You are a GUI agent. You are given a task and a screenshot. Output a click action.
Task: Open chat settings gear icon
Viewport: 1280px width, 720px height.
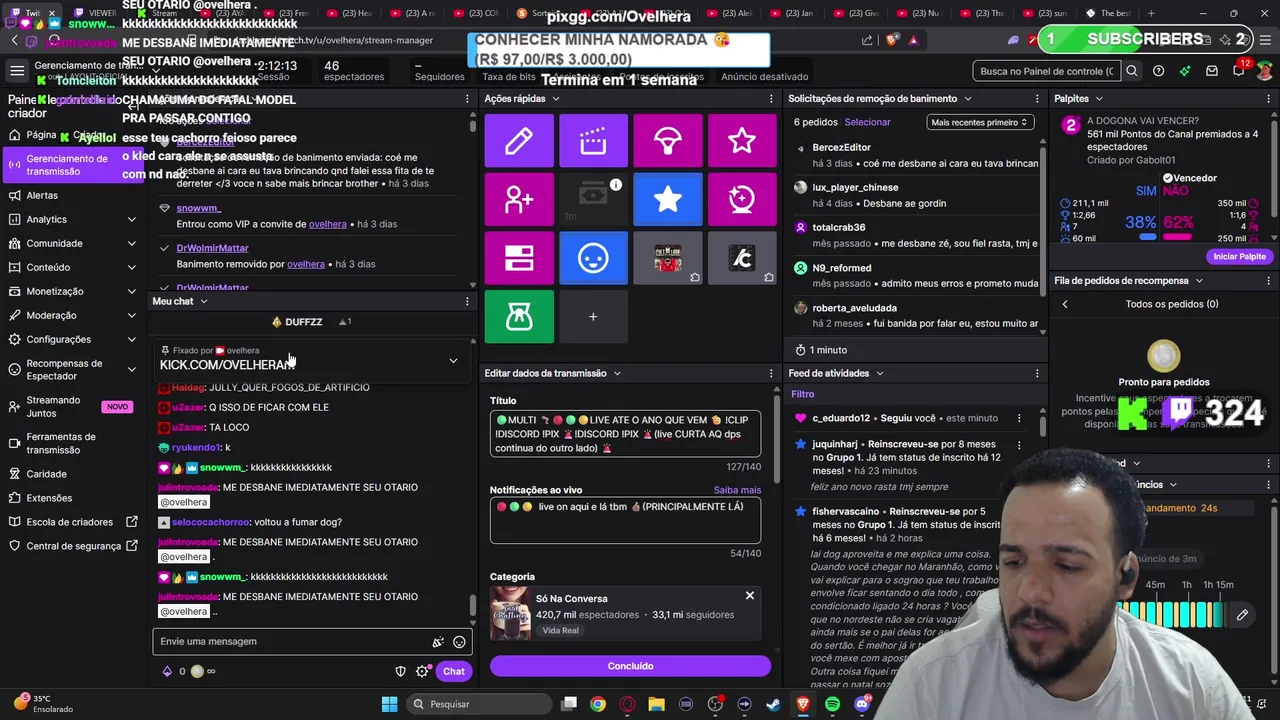point(422,671)
